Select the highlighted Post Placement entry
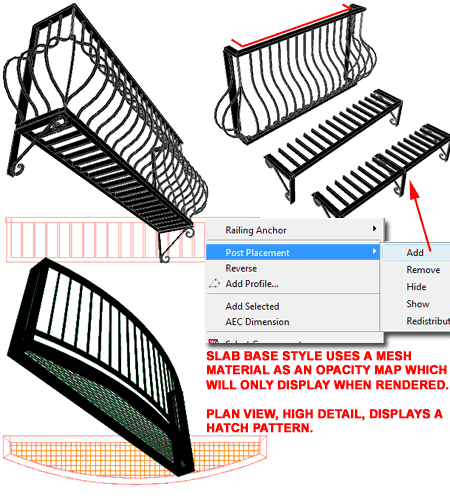Screen dimensions: 450x496 [293, 252]
